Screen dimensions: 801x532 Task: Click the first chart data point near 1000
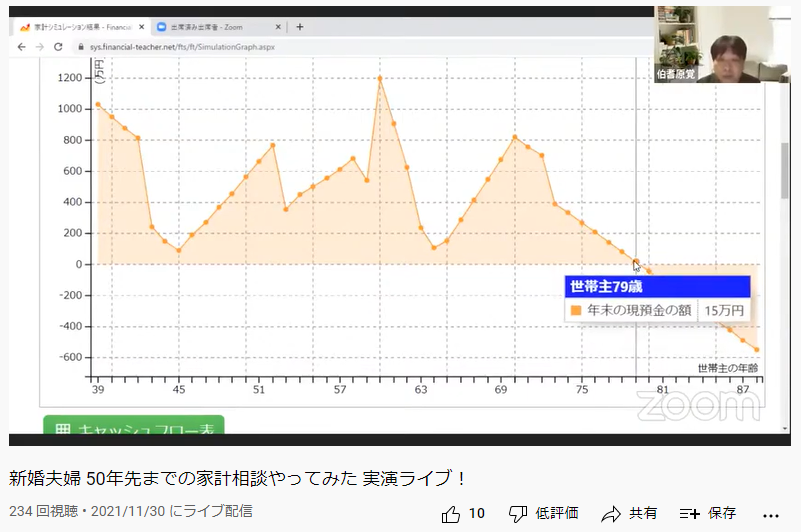98,104
